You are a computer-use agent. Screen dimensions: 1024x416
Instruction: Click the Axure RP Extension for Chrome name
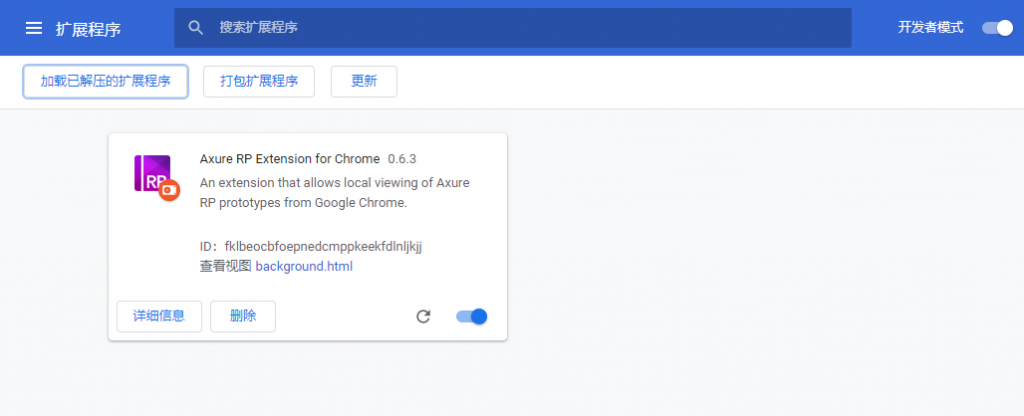pyautogui.click(x=290, y=159)
